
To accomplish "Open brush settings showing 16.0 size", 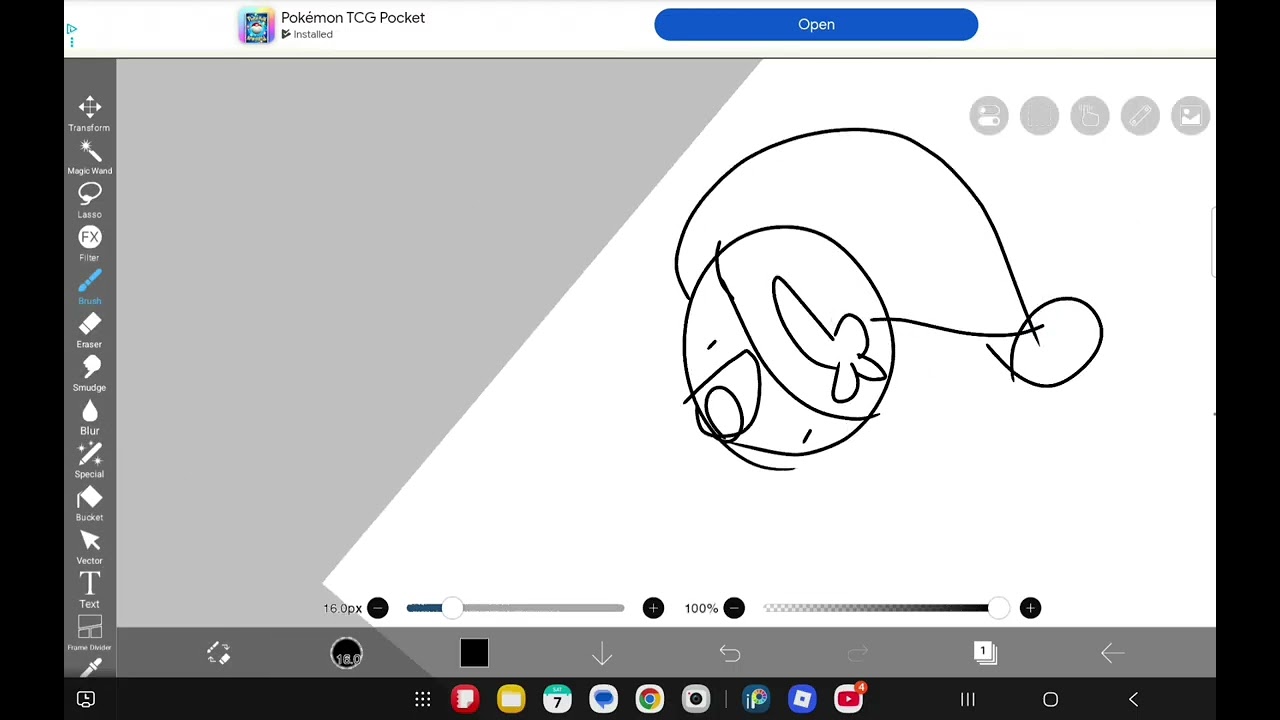I will pos(346,654).
